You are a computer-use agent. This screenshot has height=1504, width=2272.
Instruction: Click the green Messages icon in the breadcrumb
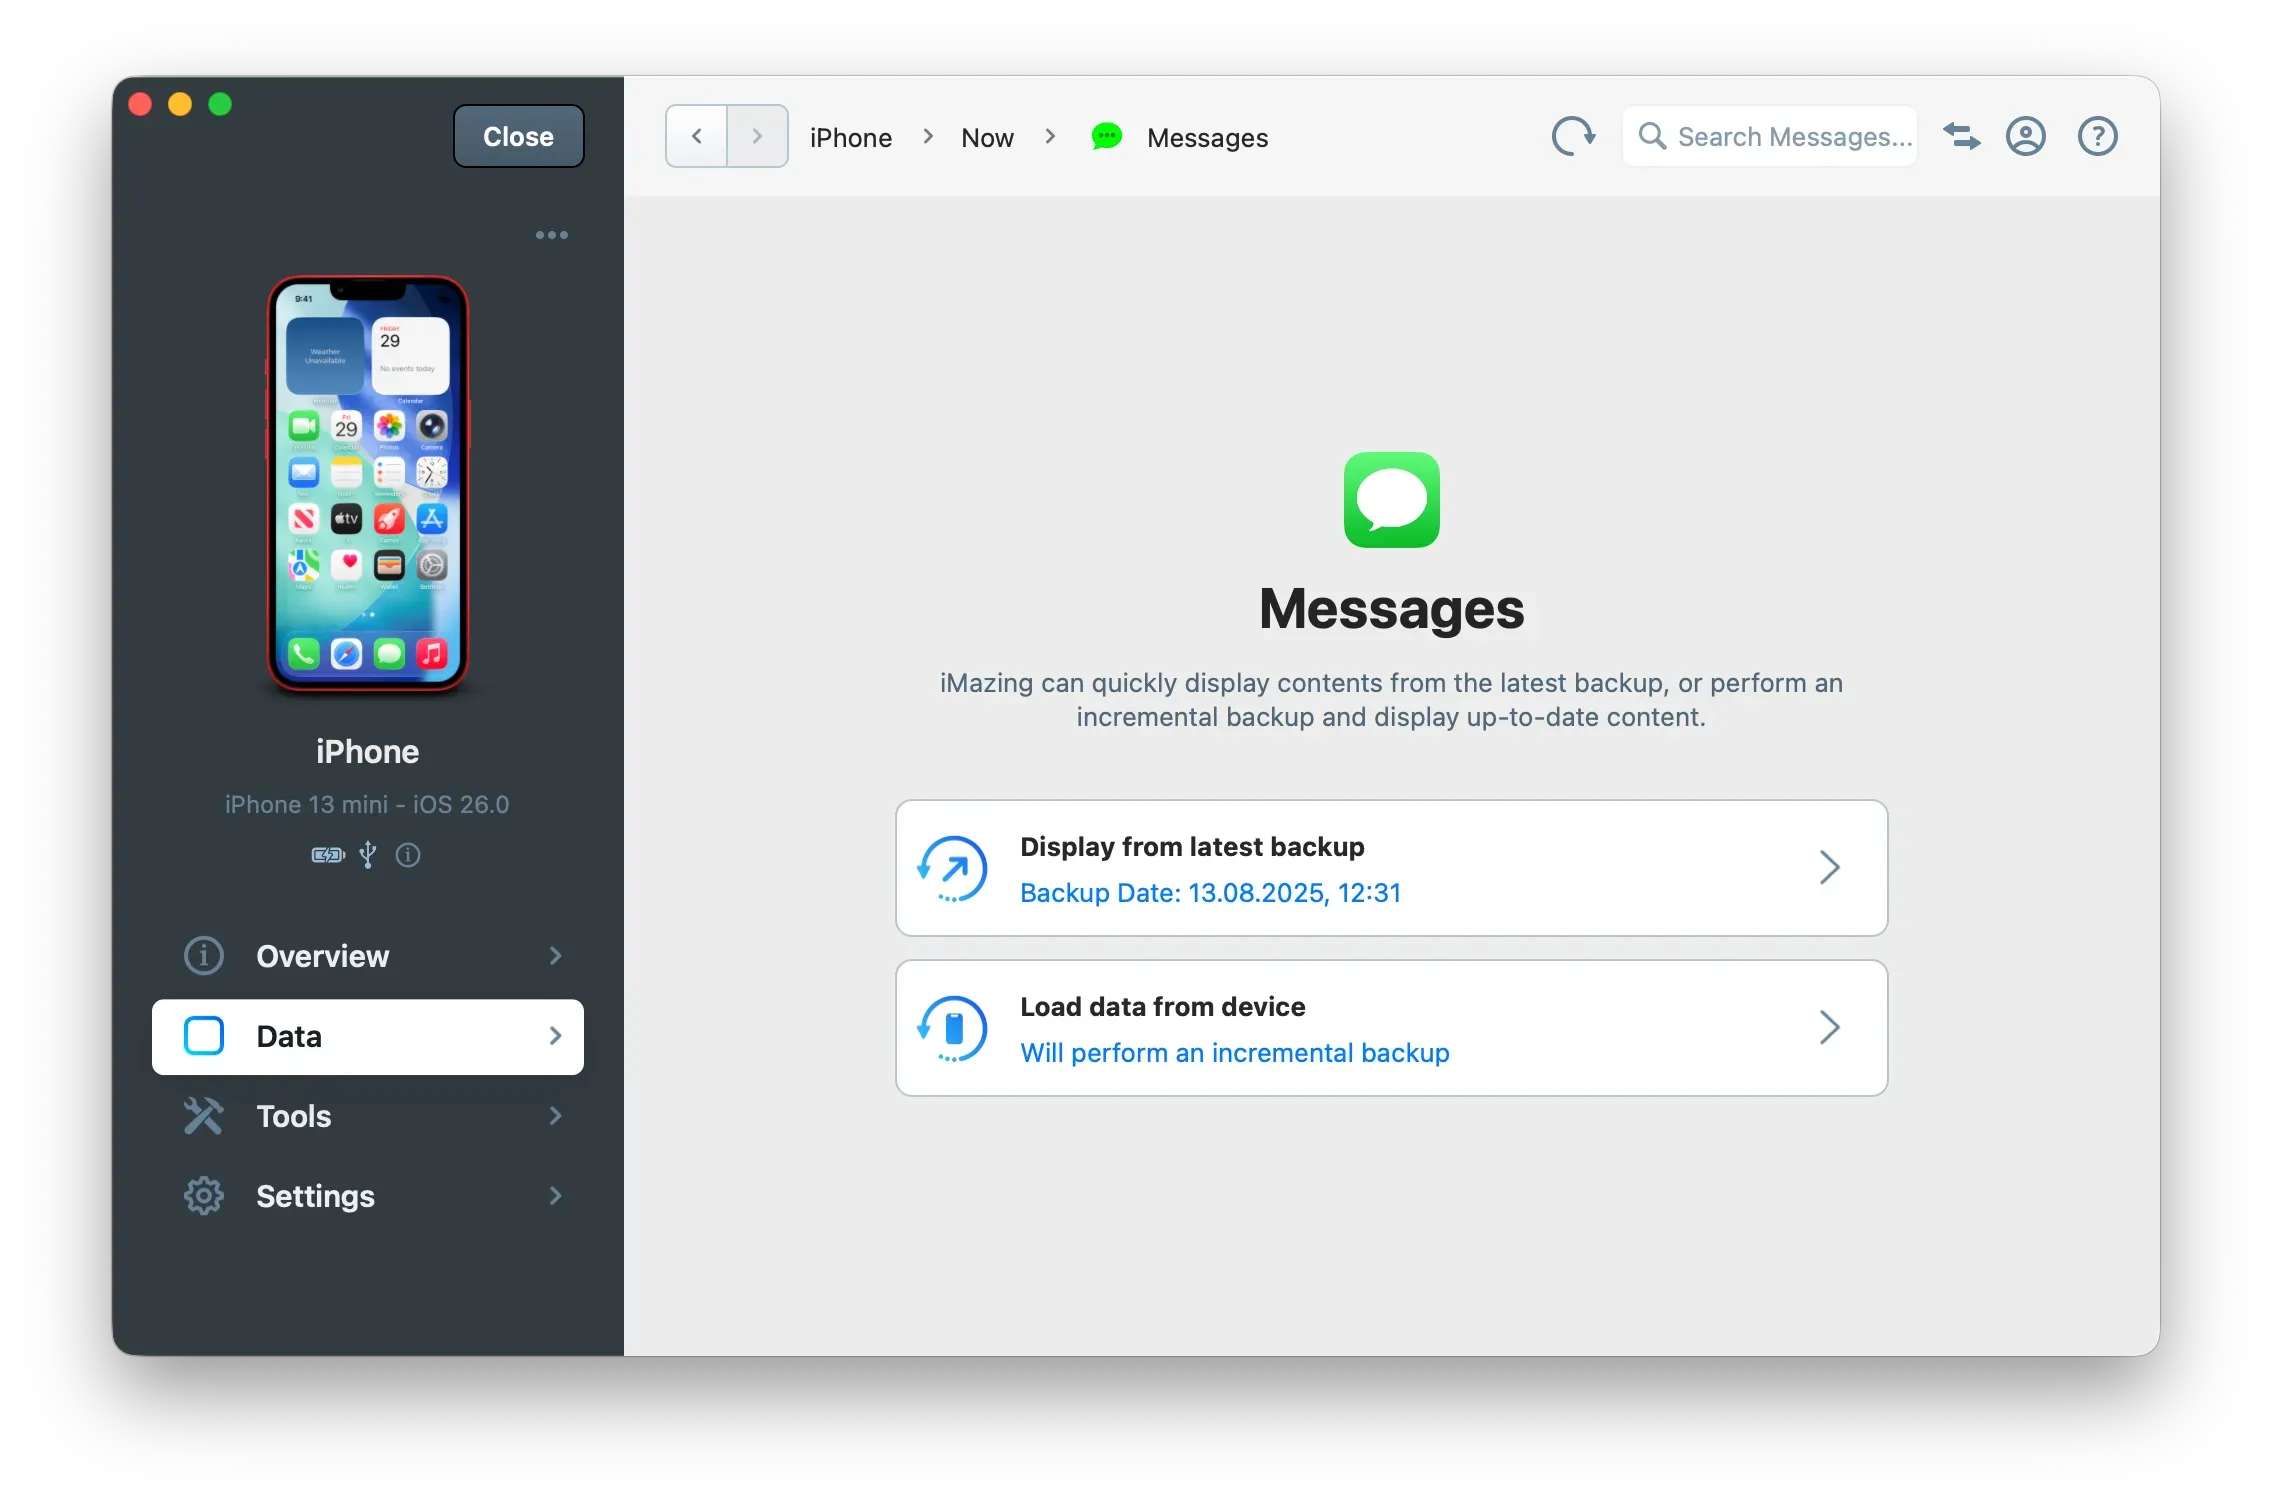1106,137
